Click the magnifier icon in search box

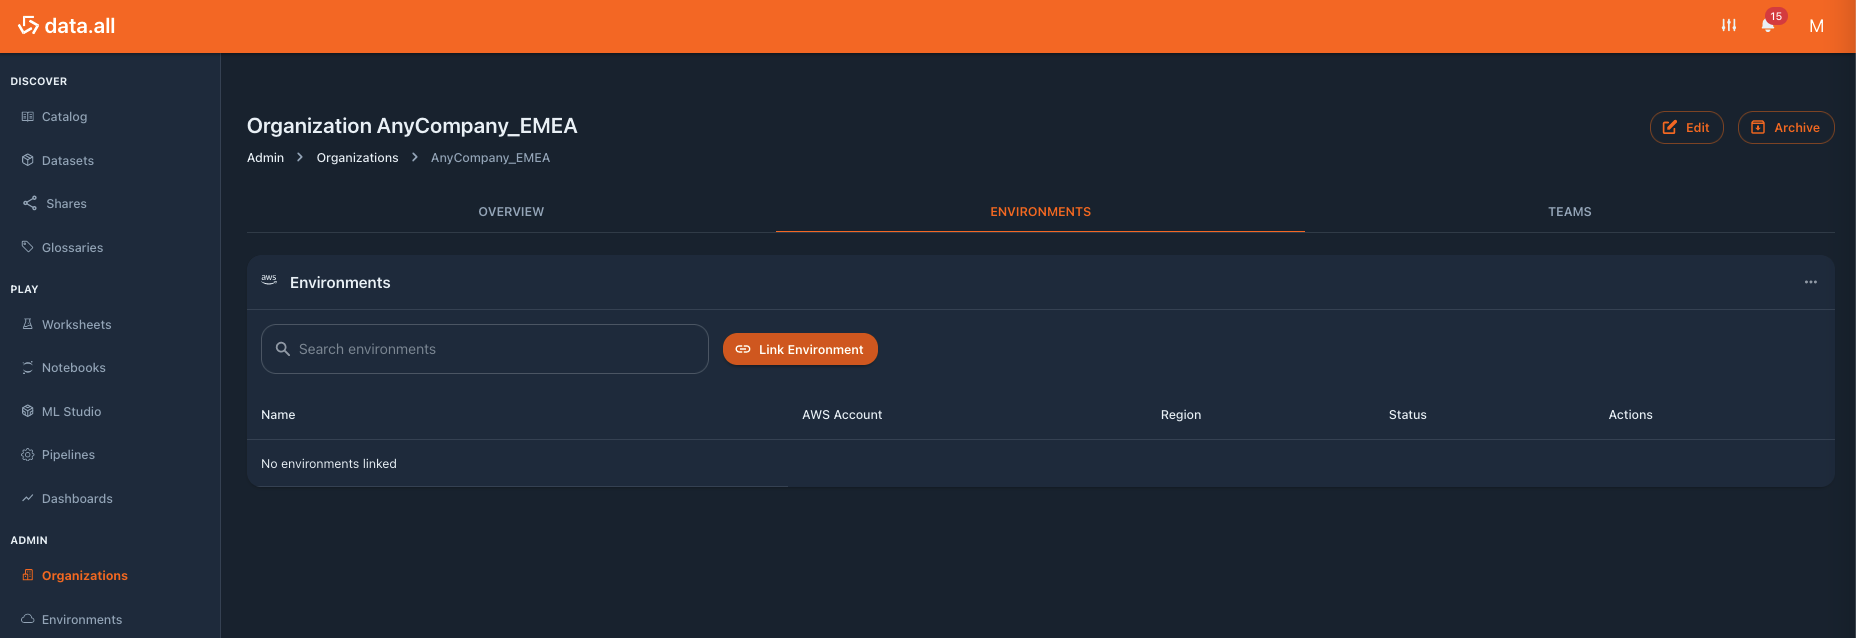[283, 349]
